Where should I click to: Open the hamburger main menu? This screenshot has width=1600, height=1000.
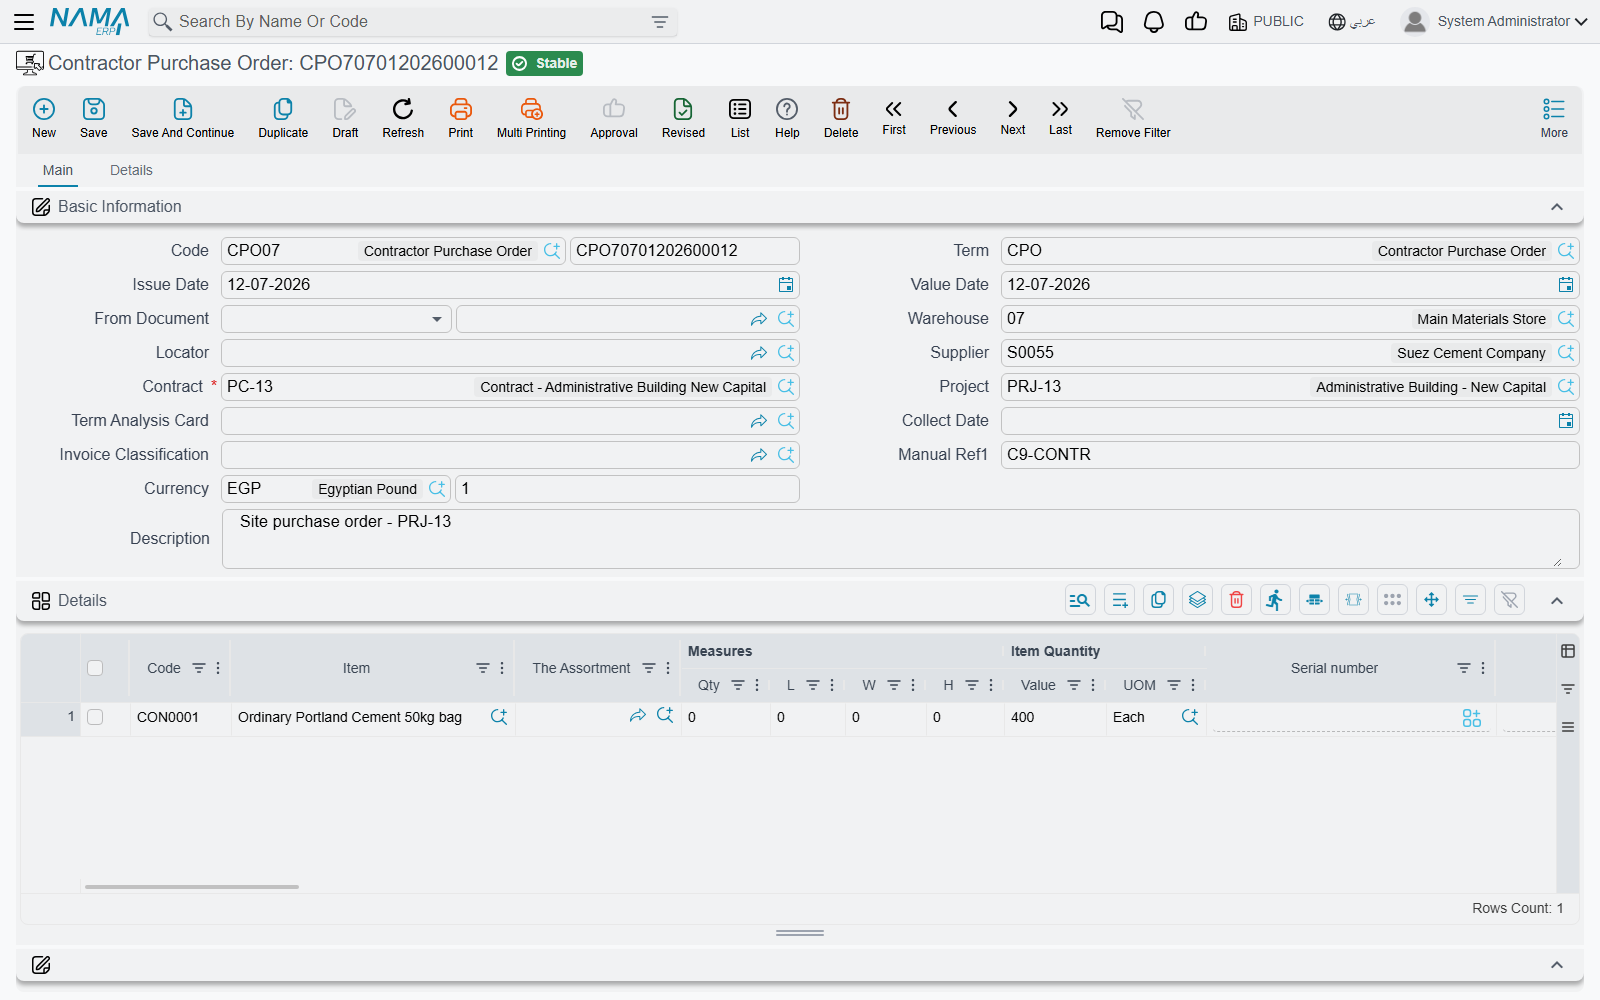point(24,21)
